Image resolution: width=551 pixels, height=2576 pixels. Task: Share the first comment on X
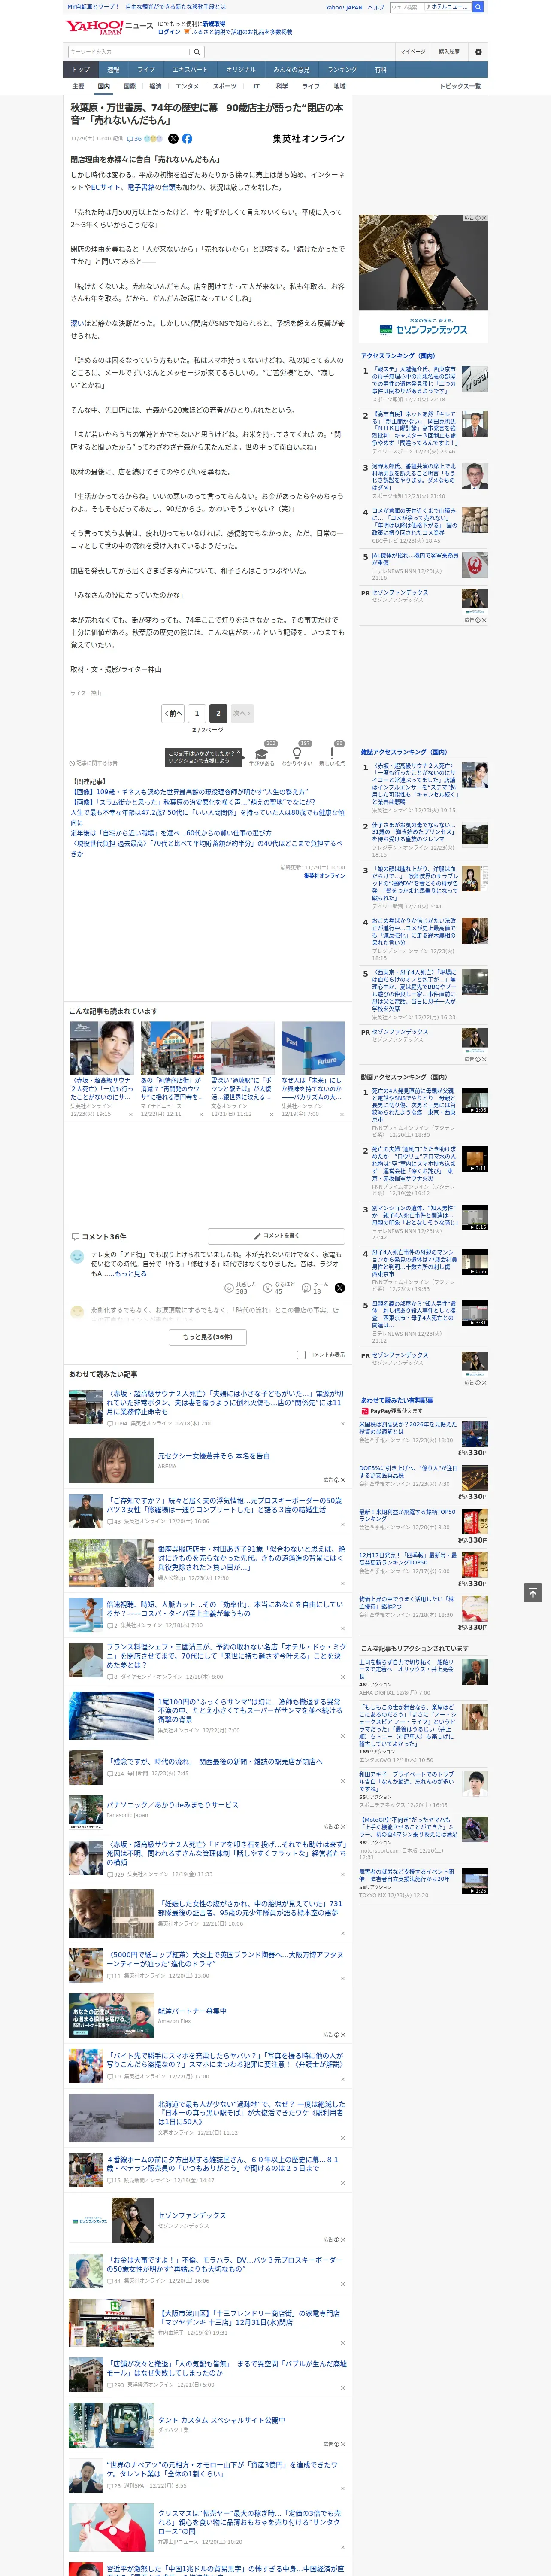pos(340,1288)
